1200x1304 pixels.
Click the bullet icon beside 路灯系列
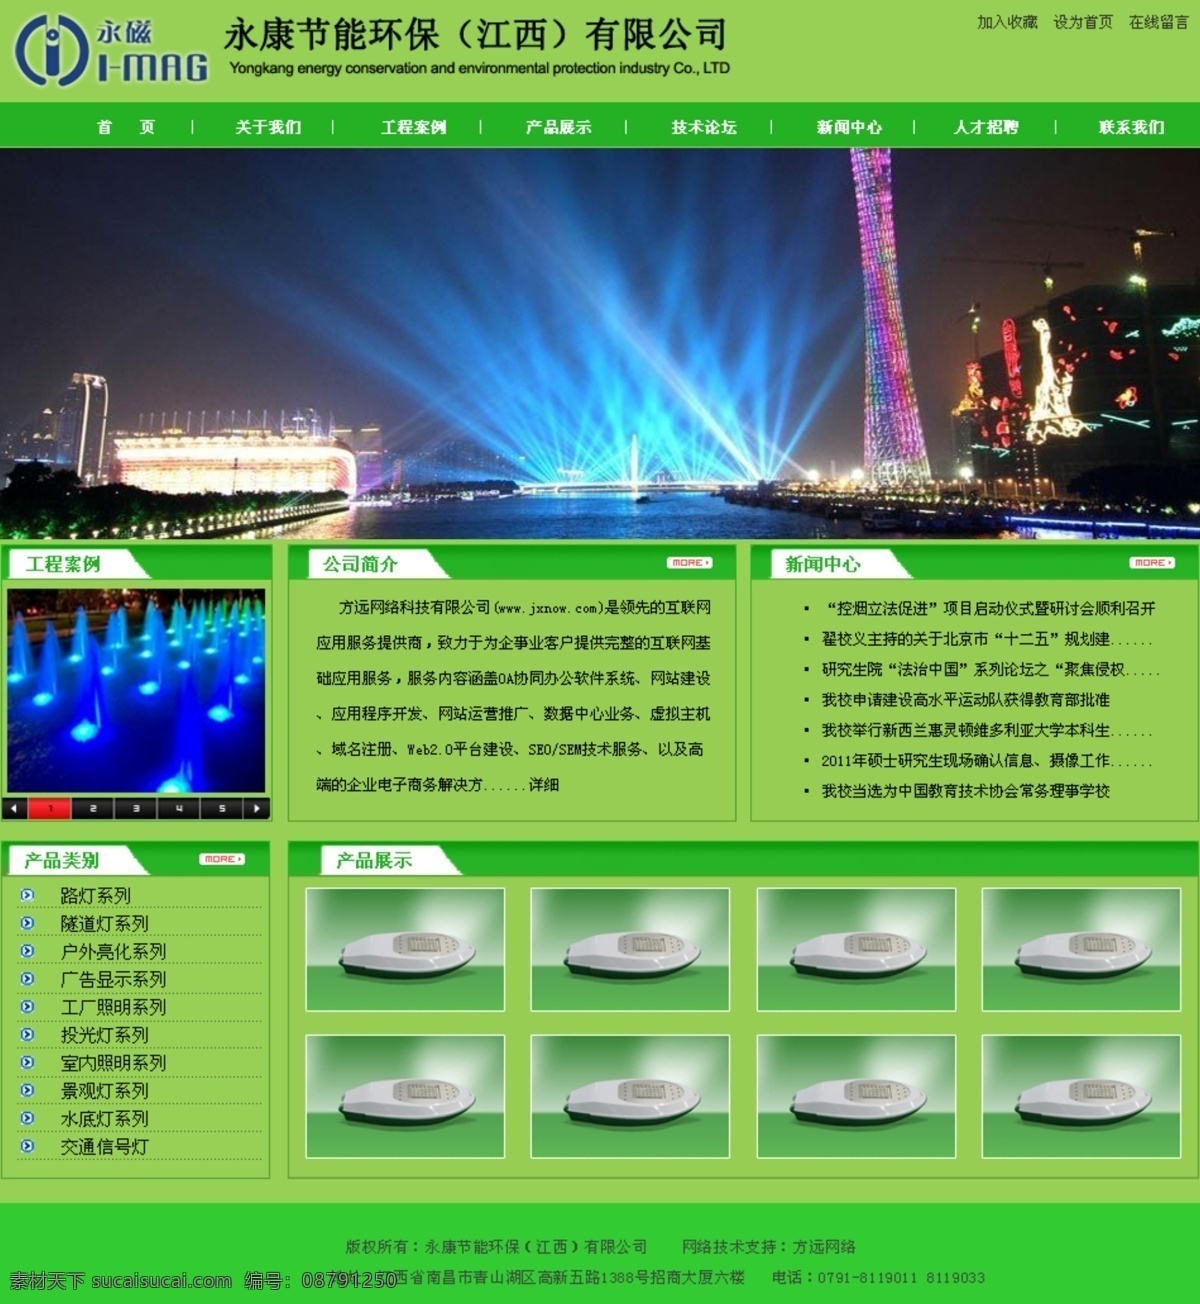click(27, 895)
